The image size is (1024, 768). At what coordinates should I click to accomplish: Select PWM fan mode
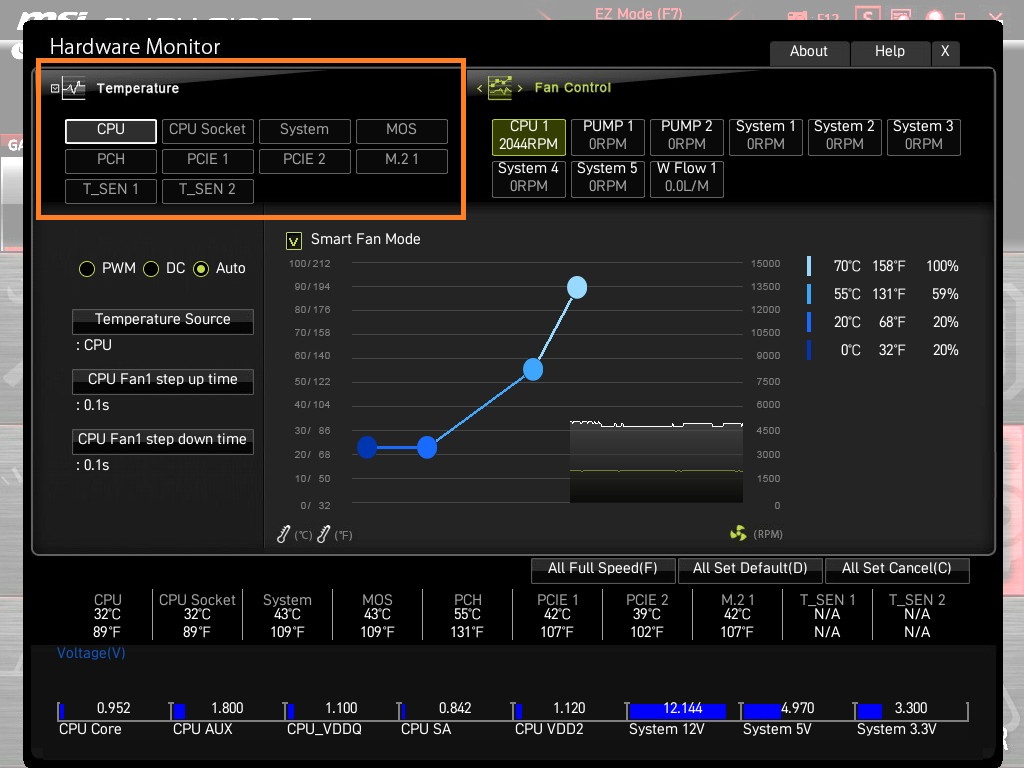[x=87, y=269]
